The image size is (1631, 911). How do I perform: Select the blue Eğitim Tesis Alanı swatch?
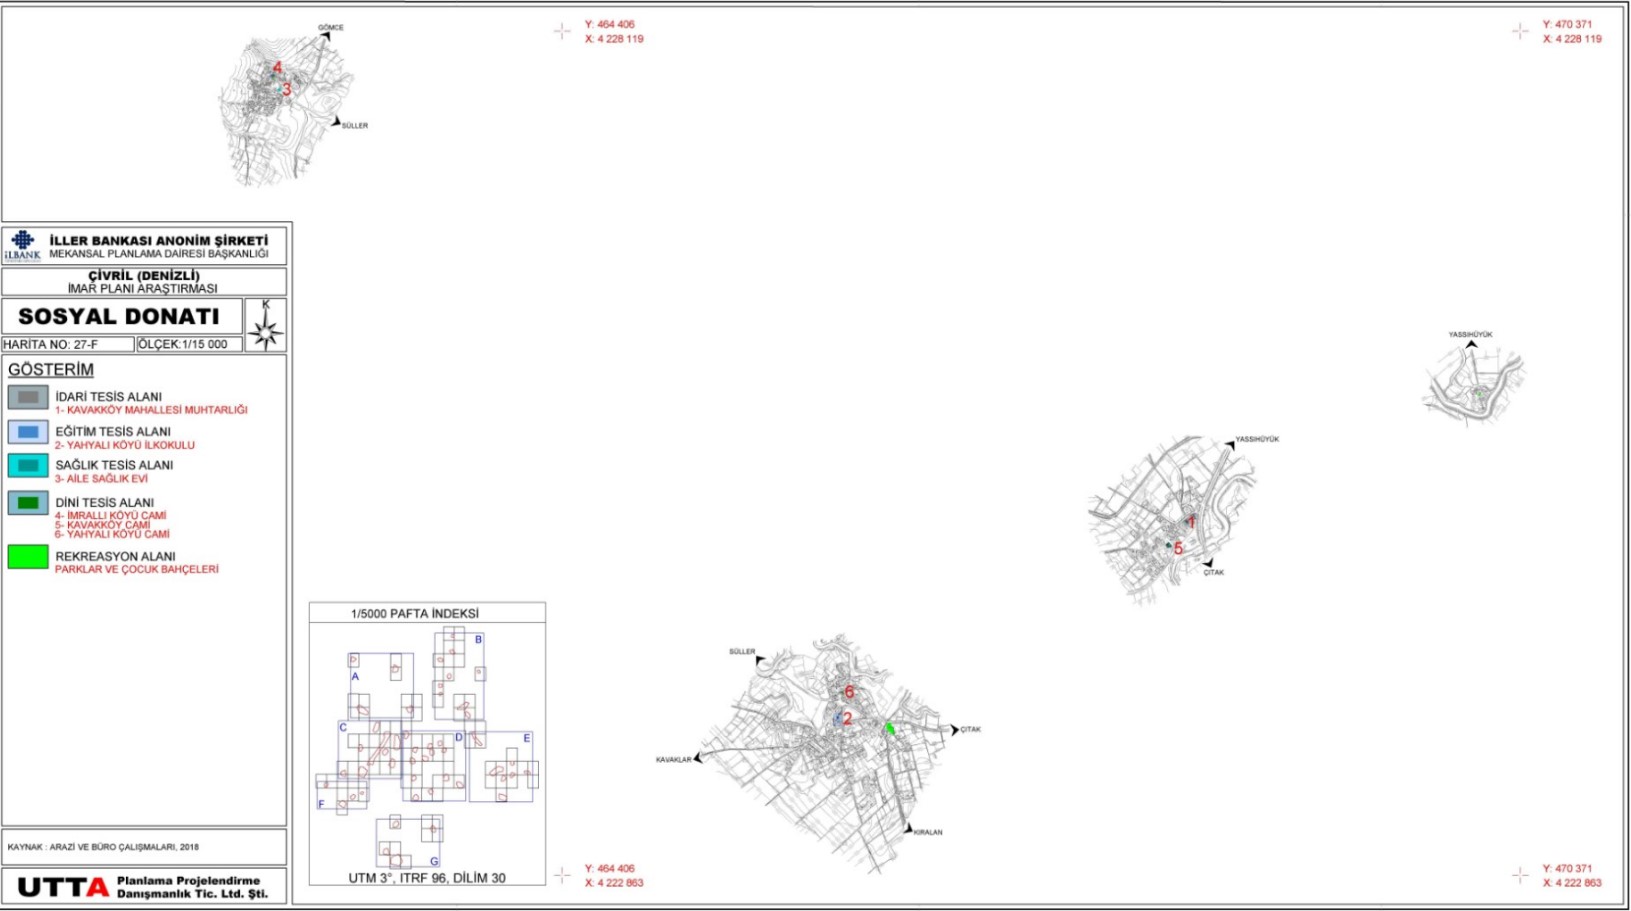click(x=28, y=432)
